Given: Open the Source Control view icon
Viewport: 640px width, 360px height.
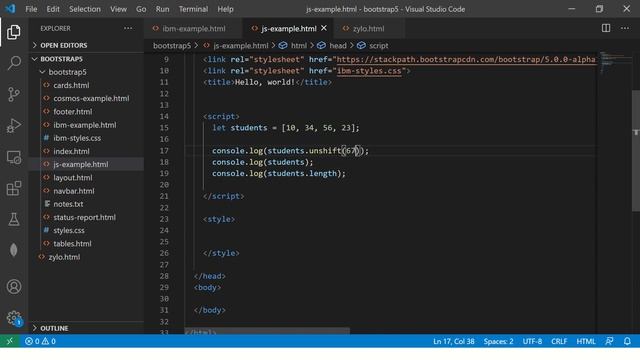Looking at the screenshot, I should pos(14,94).
